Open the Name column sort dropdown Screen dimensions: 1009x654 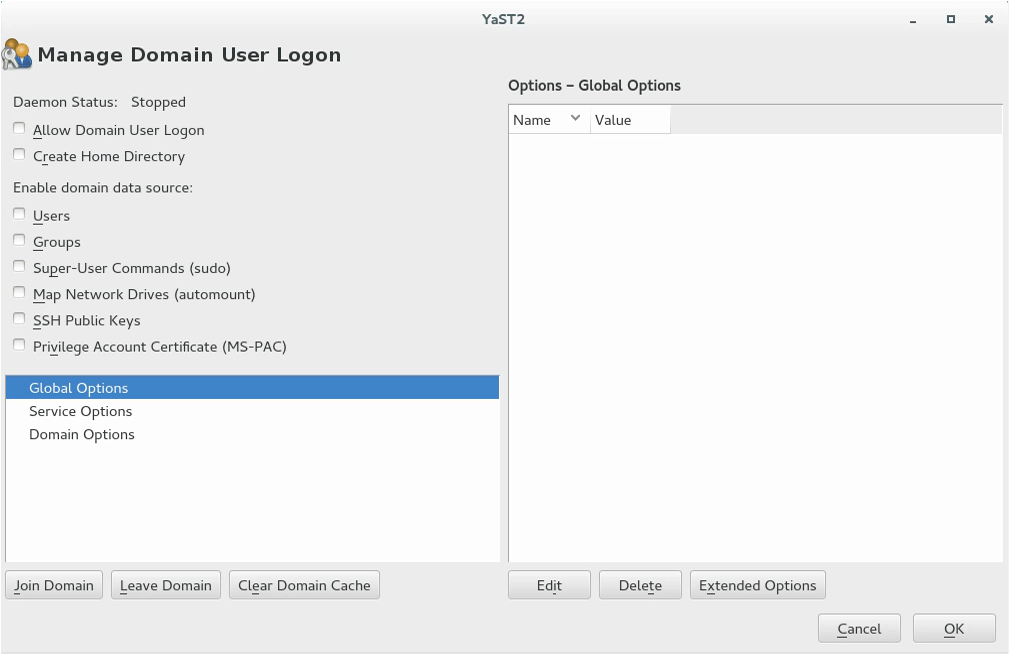coord(576,119)
